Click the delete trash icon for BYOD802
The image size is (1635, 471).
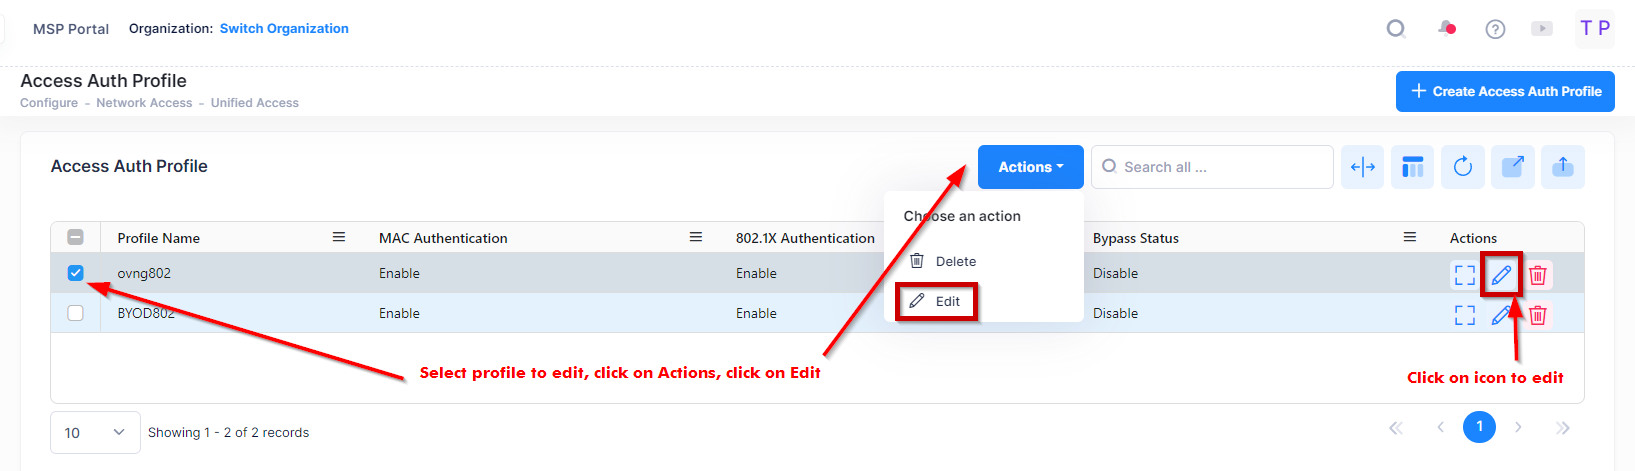click(1538, 315)
